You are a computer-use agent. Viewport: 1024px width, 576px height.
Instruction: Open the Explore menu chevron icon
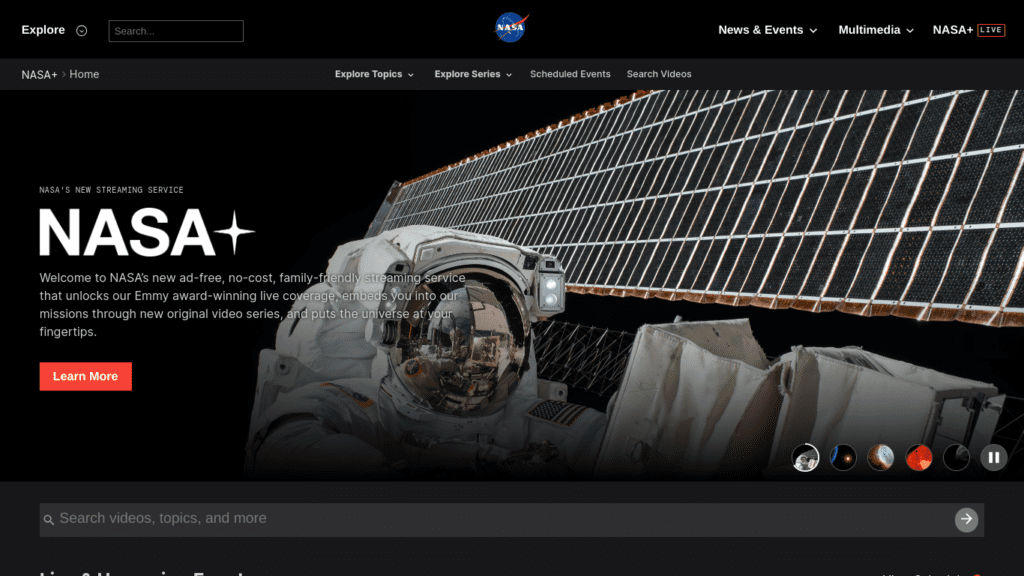point(82,31)
